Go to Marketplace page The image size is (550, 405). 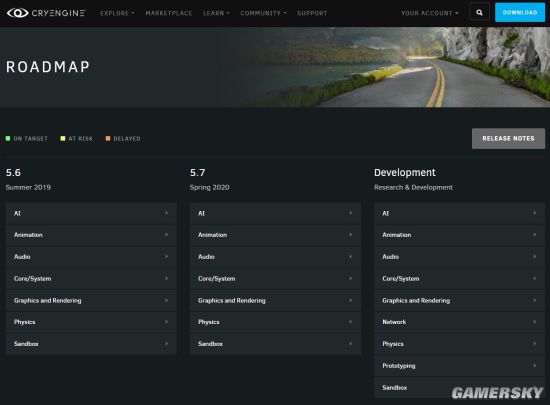pos(169,13)
